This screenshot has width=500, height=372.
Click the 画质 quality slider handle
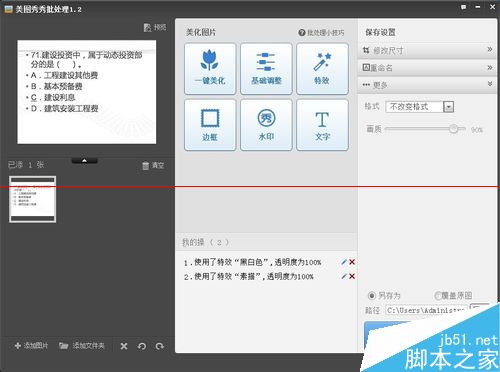(453, 129)
